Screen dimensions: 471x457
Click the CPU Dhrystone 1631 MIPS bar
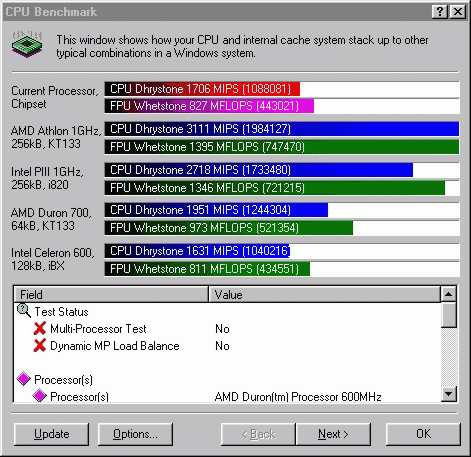coord(197,251)
